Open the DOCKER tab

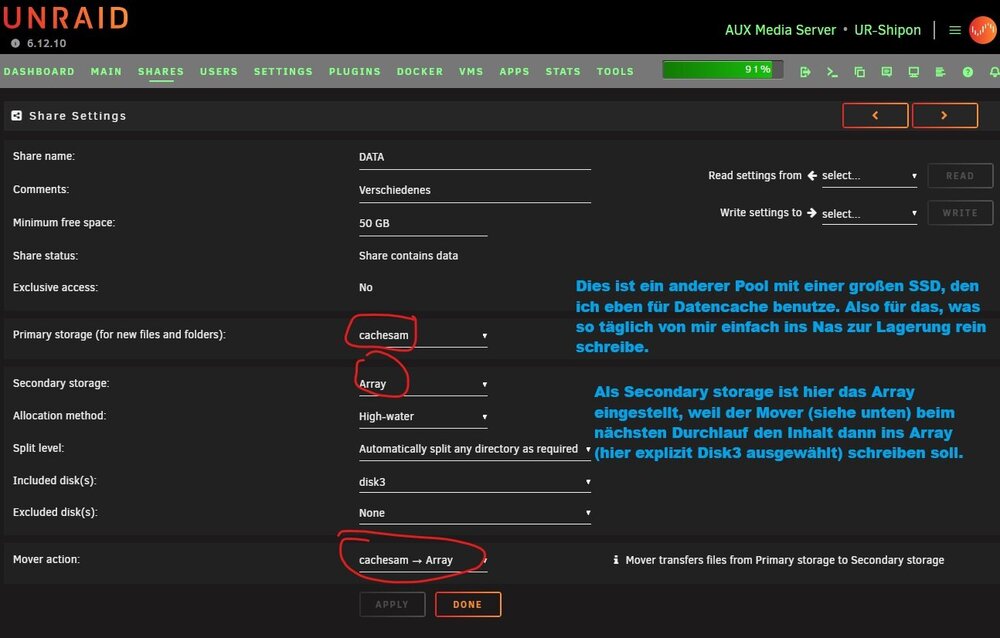pyautogui.click(x=420, y=71)
